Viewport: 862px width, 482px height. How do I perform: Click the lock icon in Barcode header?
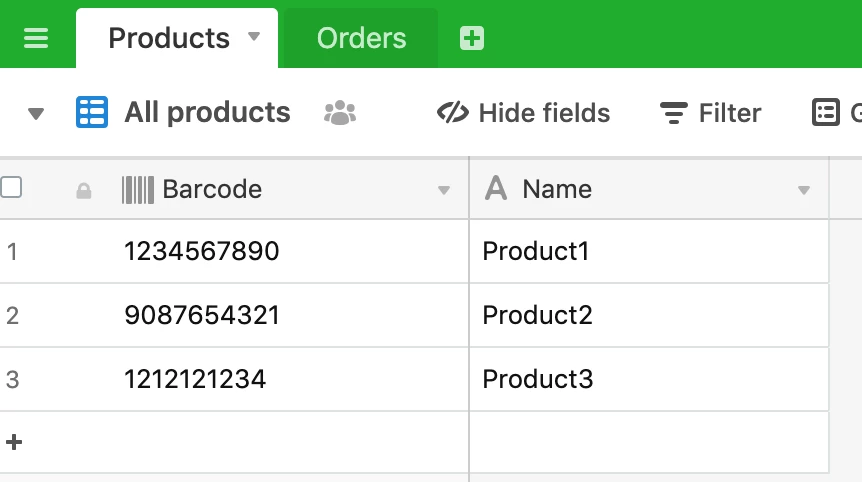tap(84, 191)
